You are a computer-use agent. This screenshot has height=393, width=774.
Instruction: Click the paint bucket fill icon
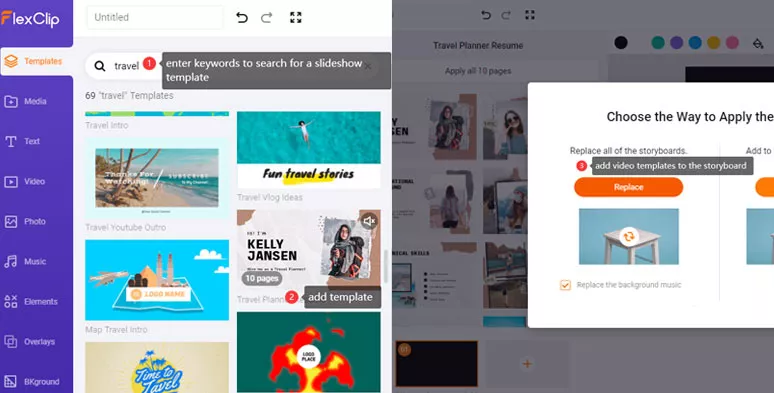(x=758, y=43)
